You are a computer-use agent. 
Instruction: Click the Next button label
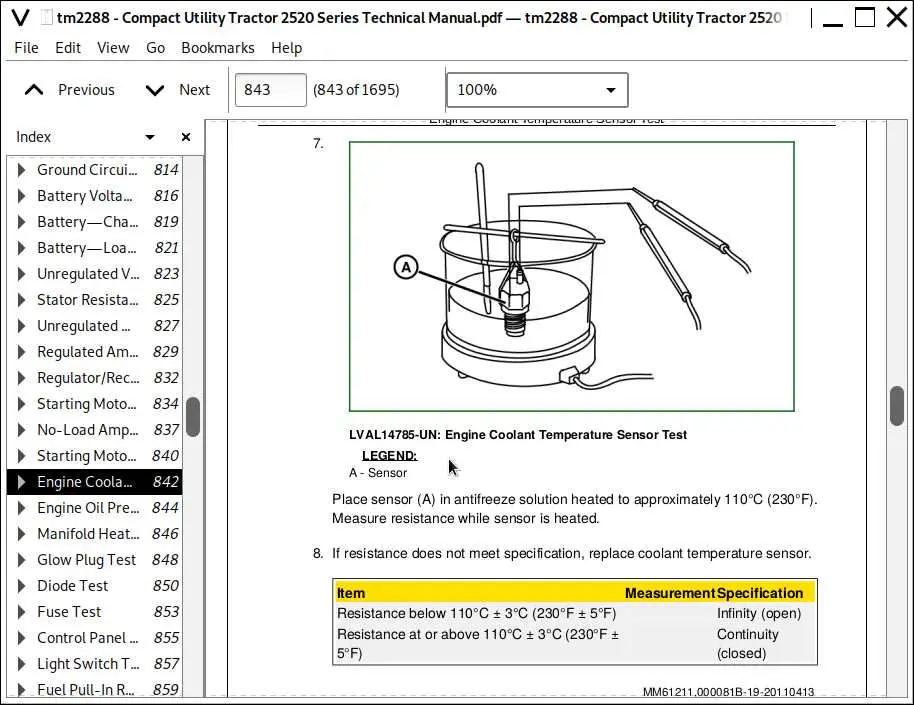pyautogui.click(x=194, y=90)
